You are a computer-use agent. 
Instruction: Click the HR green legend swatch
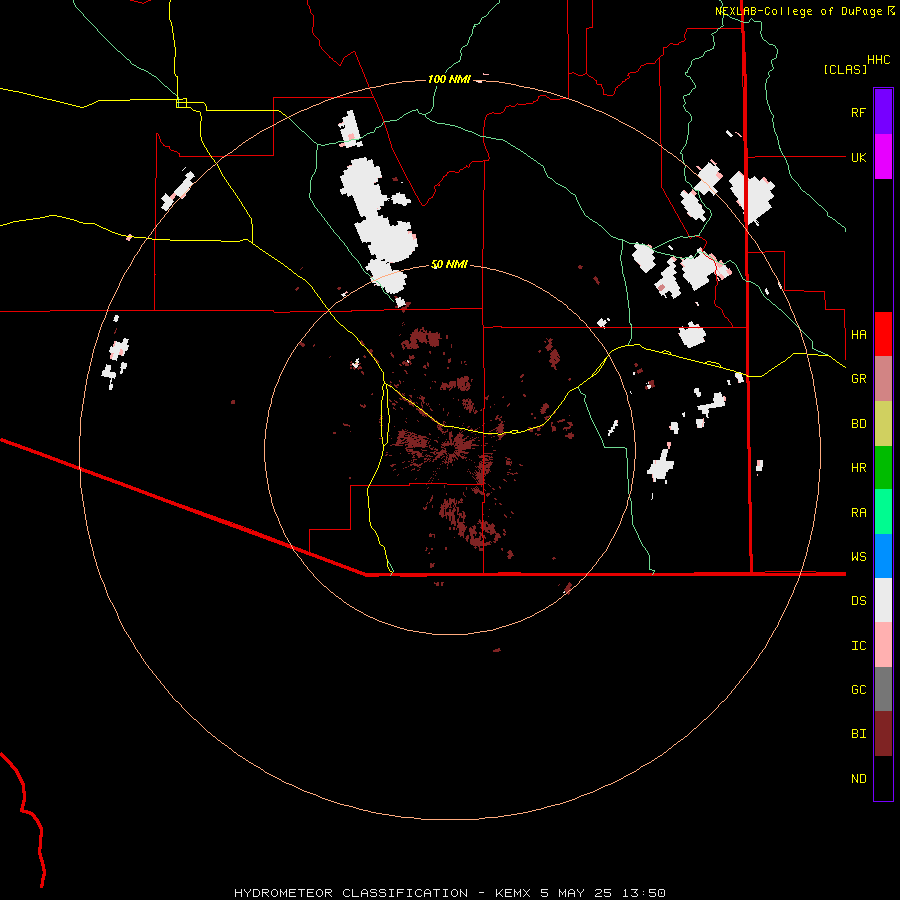[x=883, y=468]
